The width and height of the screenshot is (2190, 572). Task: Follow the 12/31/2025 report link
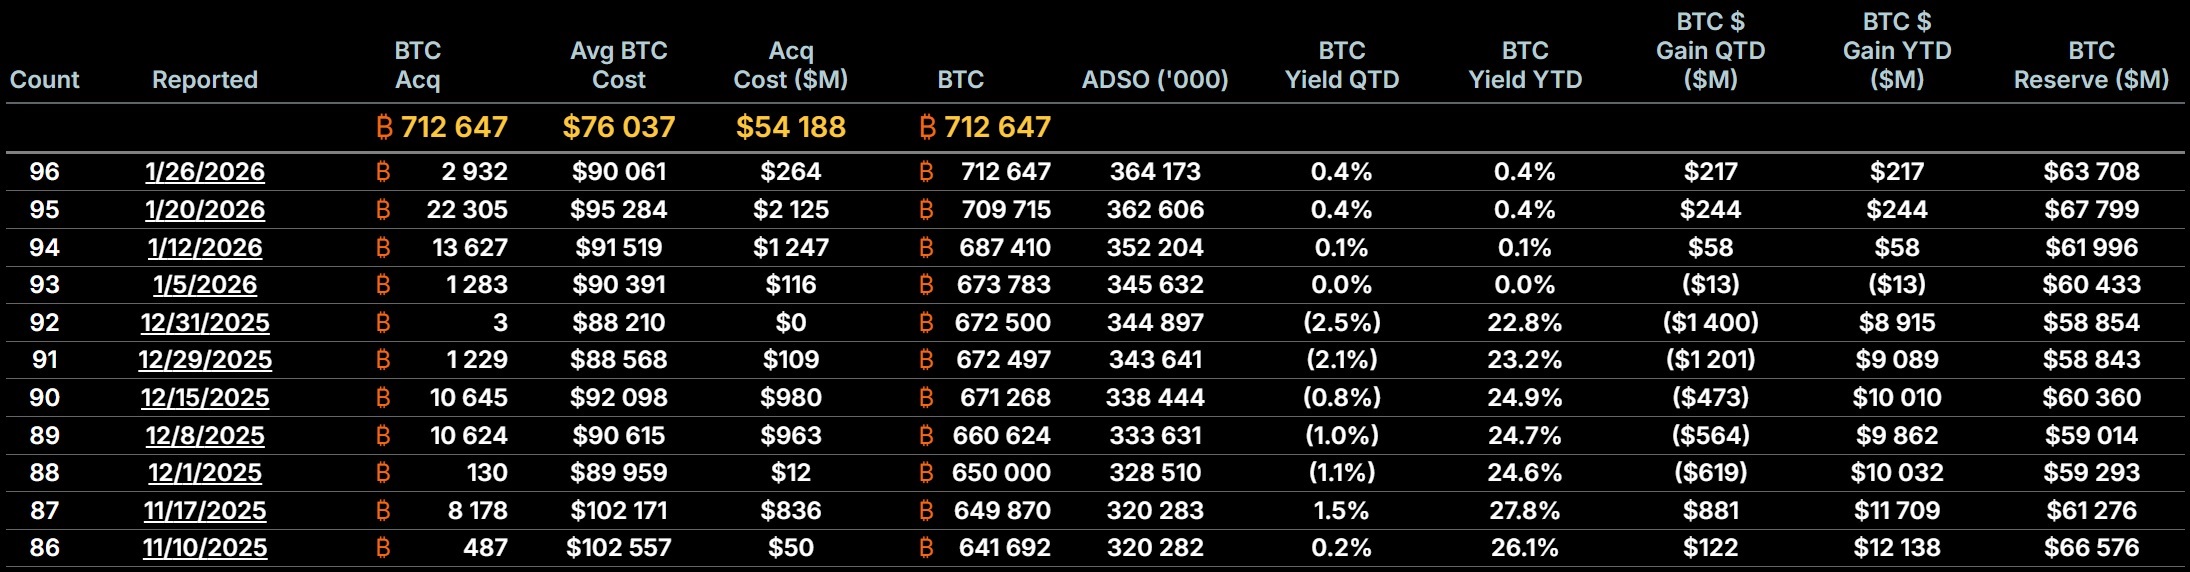[x=205, y=323]
